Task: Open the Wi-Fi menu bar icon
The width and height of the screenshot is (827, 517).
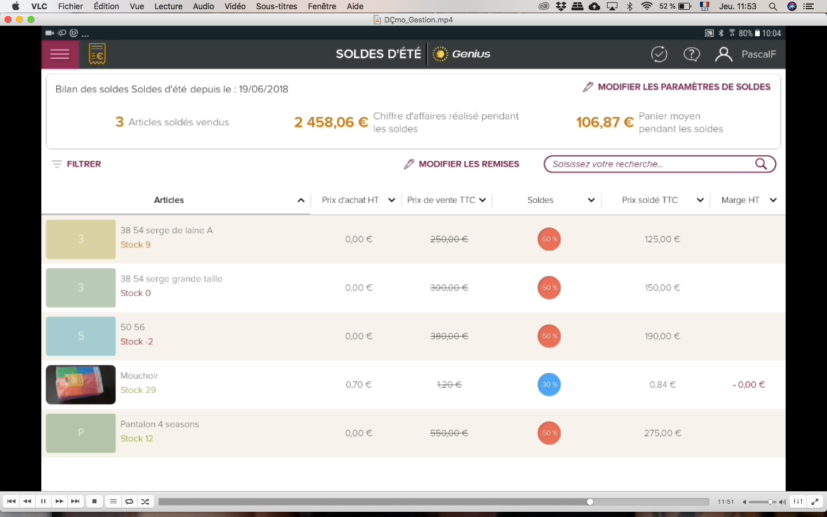Action: (x=647, y=6)
